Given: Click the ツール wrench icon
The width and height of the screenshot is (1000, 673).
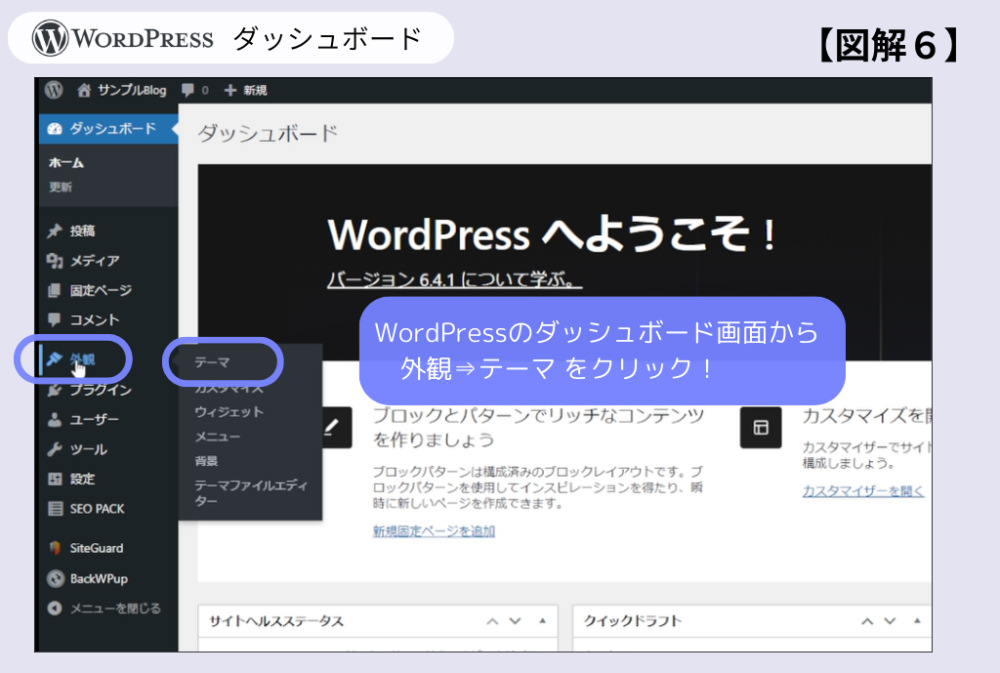Looking at the screenshot, I should (55, 449).
